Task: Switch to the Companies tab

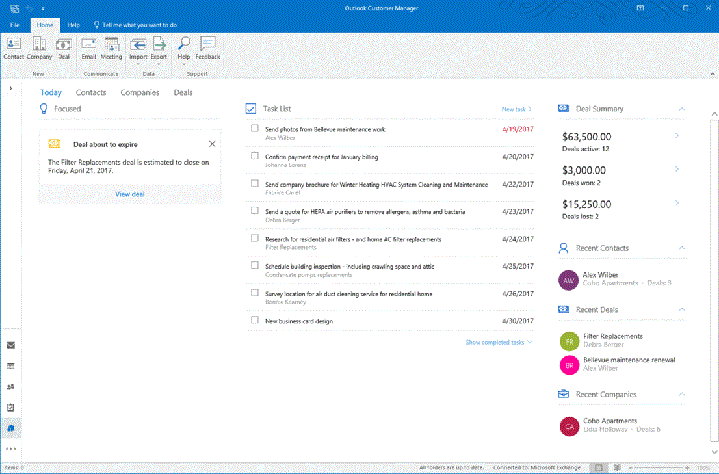Action: point(140,93)
